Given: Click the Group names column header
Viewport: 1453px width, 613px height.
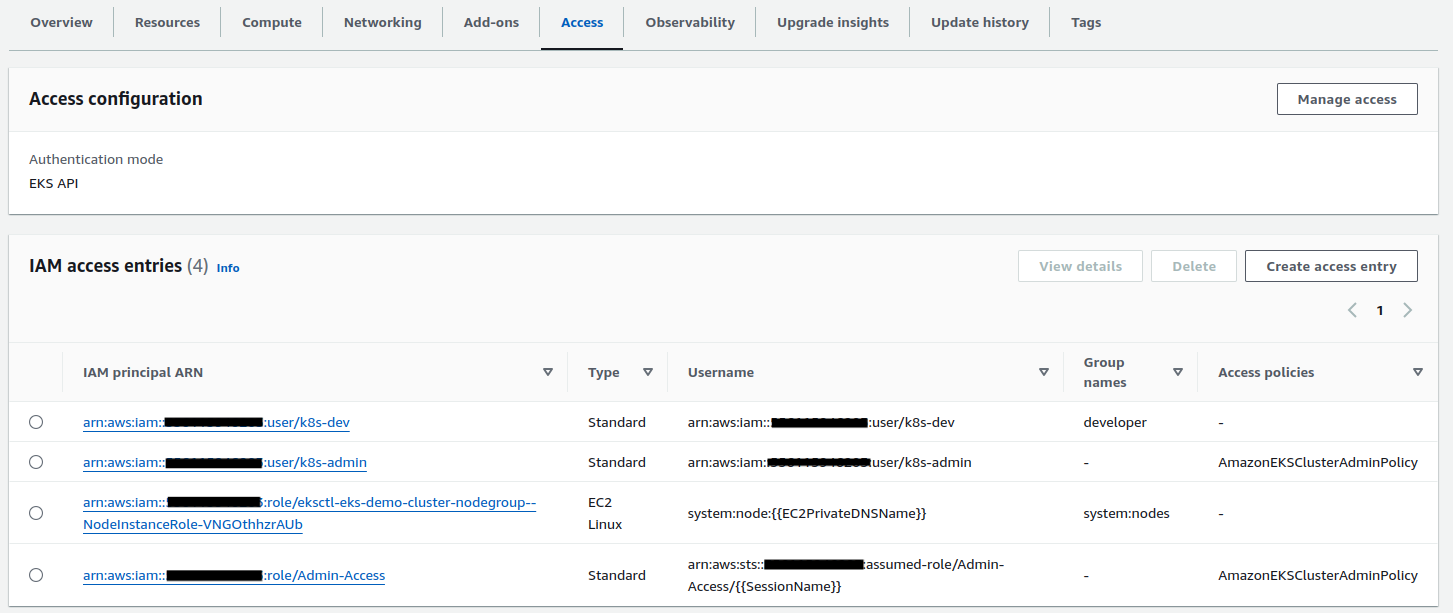Looking at the screenshot, I should pyautogui.click(x=1104, y=372).
